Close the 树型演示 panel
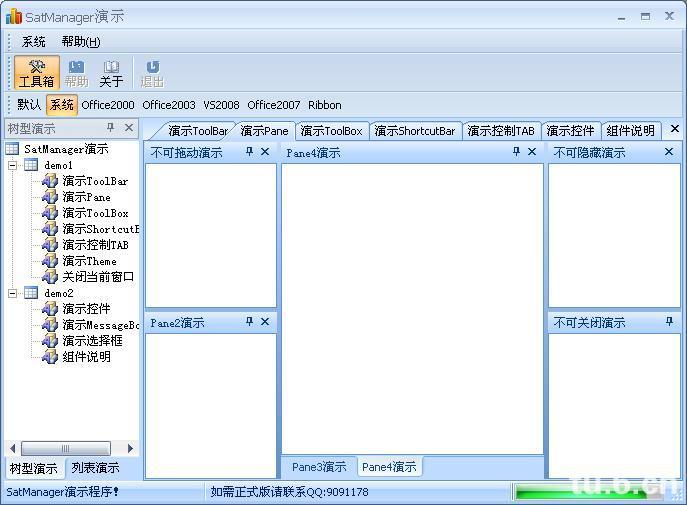 point(129,127)
